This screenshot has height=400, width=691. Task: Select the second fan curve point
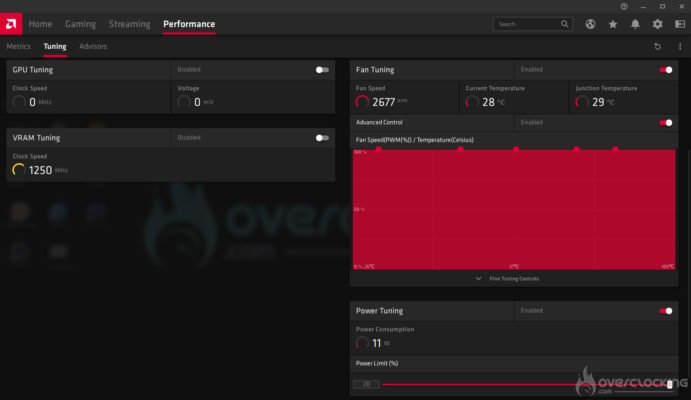[460, 150]
